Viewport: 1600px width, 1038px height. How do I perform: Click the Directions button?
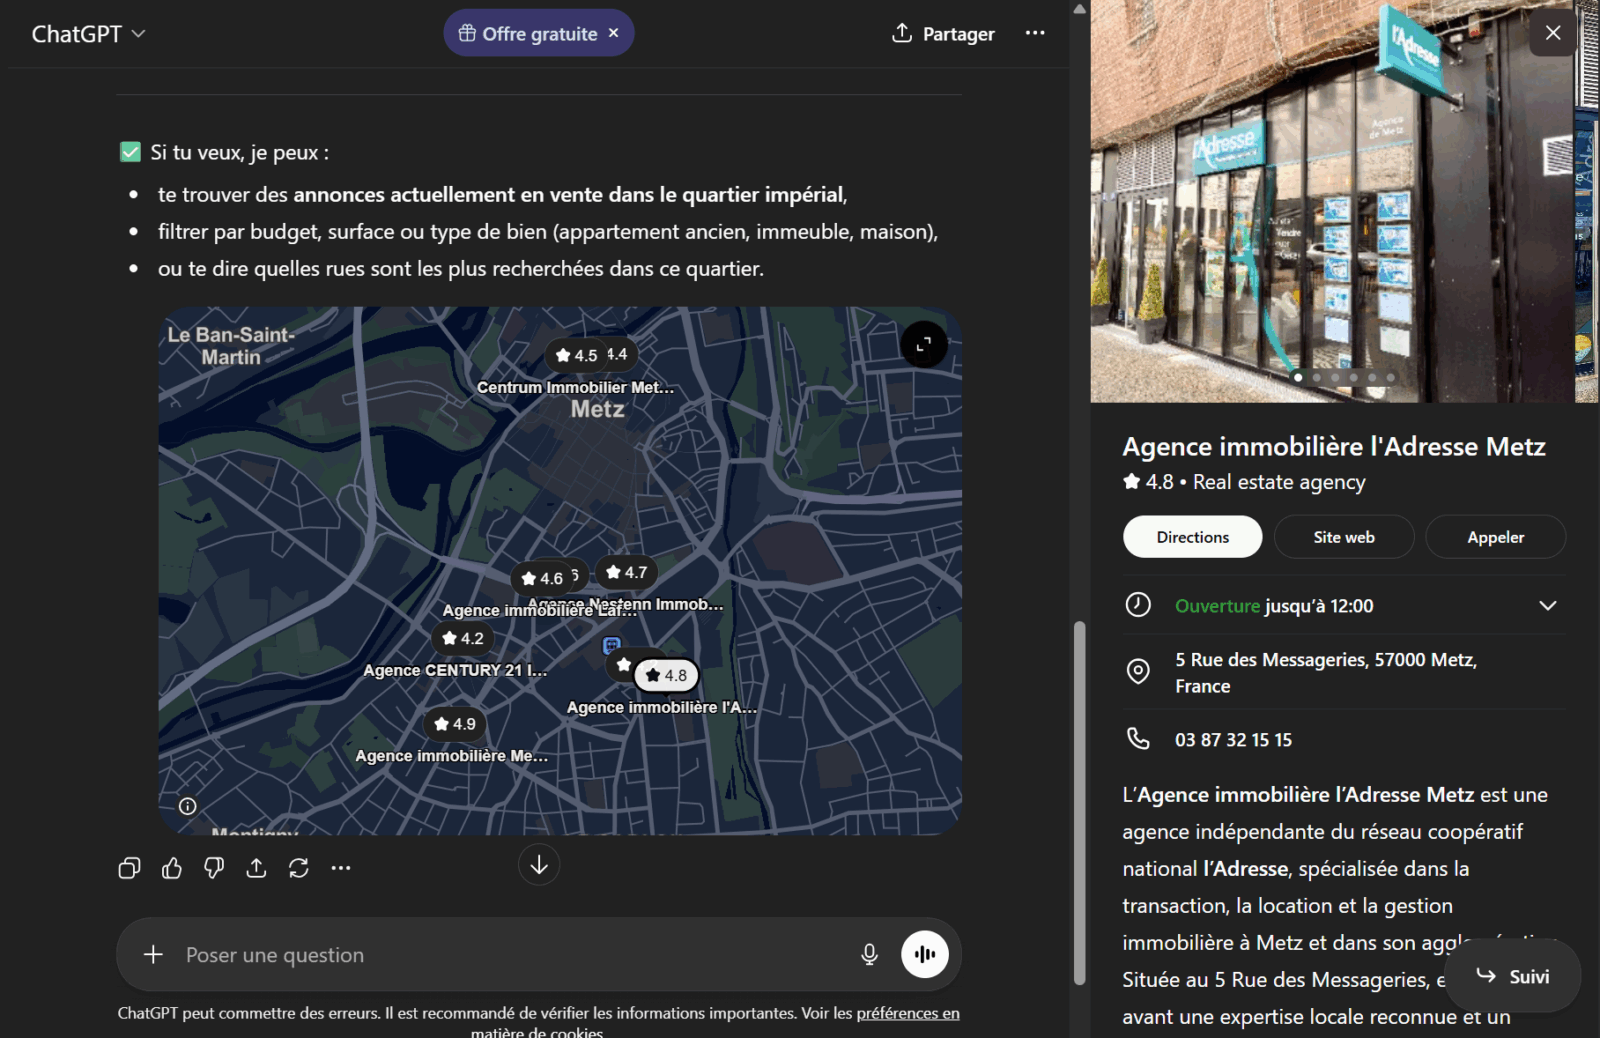click(1192, 537)
